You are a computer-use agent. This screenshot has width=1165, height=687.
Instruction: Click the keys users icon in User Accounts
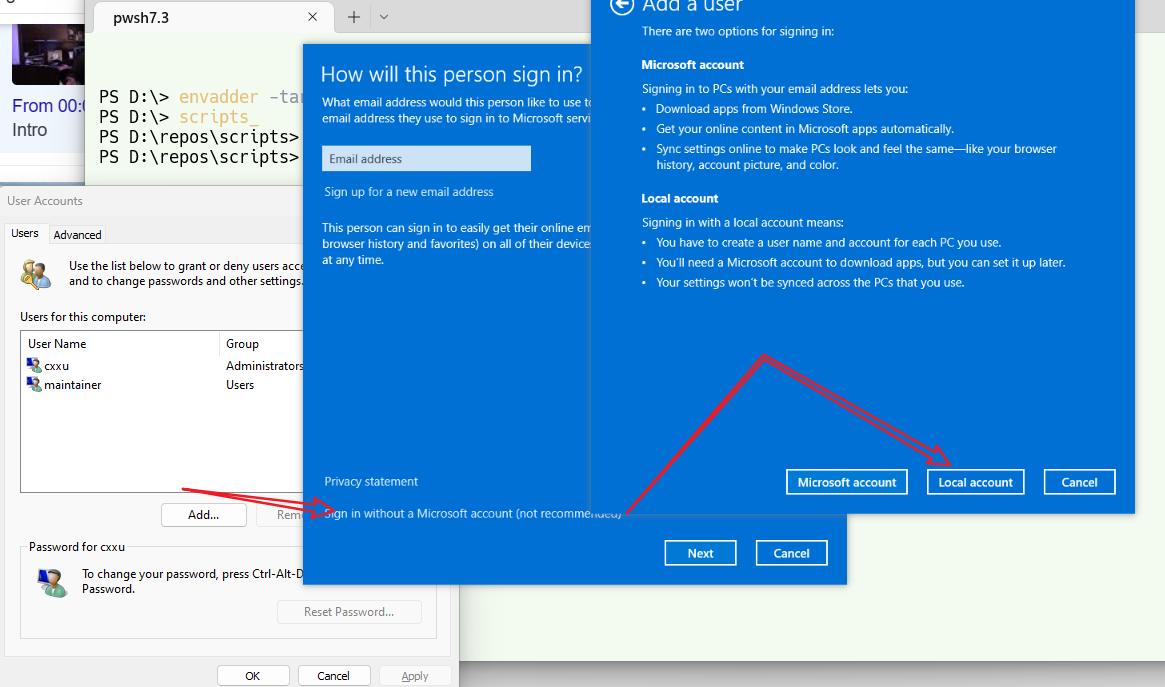click(36, 274)
